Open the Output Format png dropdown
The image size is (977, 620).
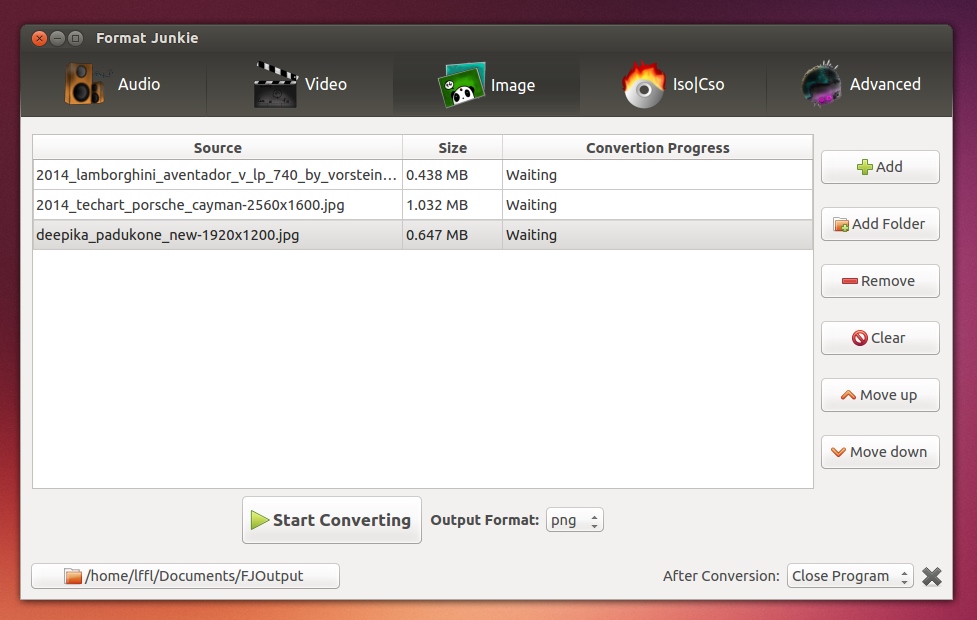click(574, 520)
